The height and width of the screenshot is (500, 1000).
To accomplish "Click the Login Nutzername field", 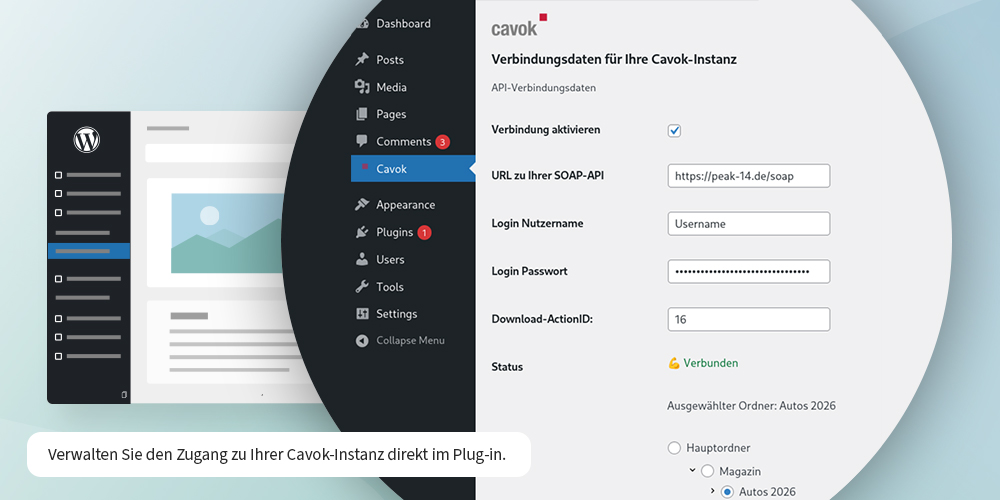I will pos(749,224).
